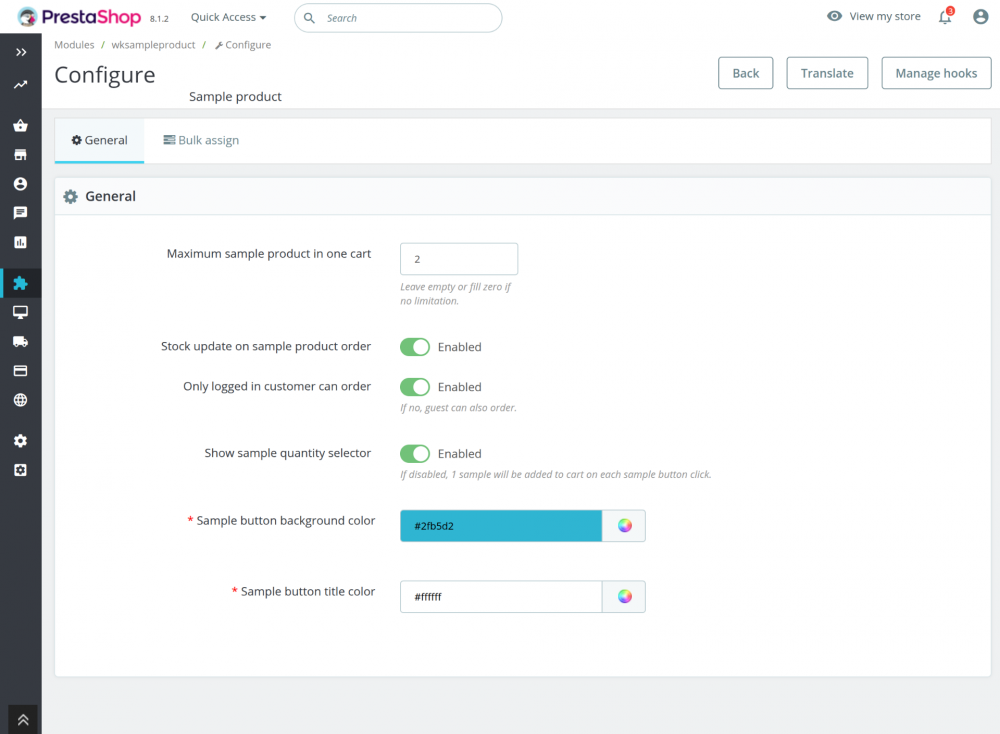The height and width of the screenshot is (734, 1000).
Task: Toggle Stock update on sample product order
Action: coord(415,347)
